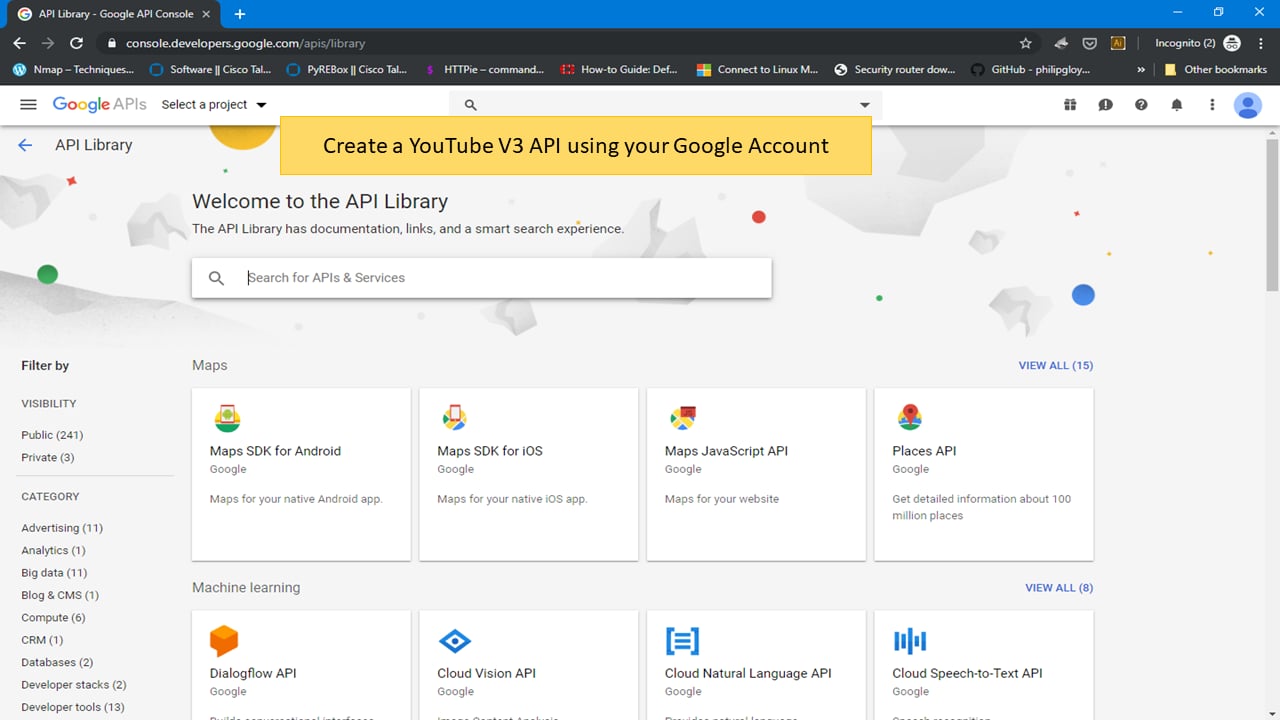Filter by Public (241) visibility
Screen dimensions: 1280x720
pos(52,435)
